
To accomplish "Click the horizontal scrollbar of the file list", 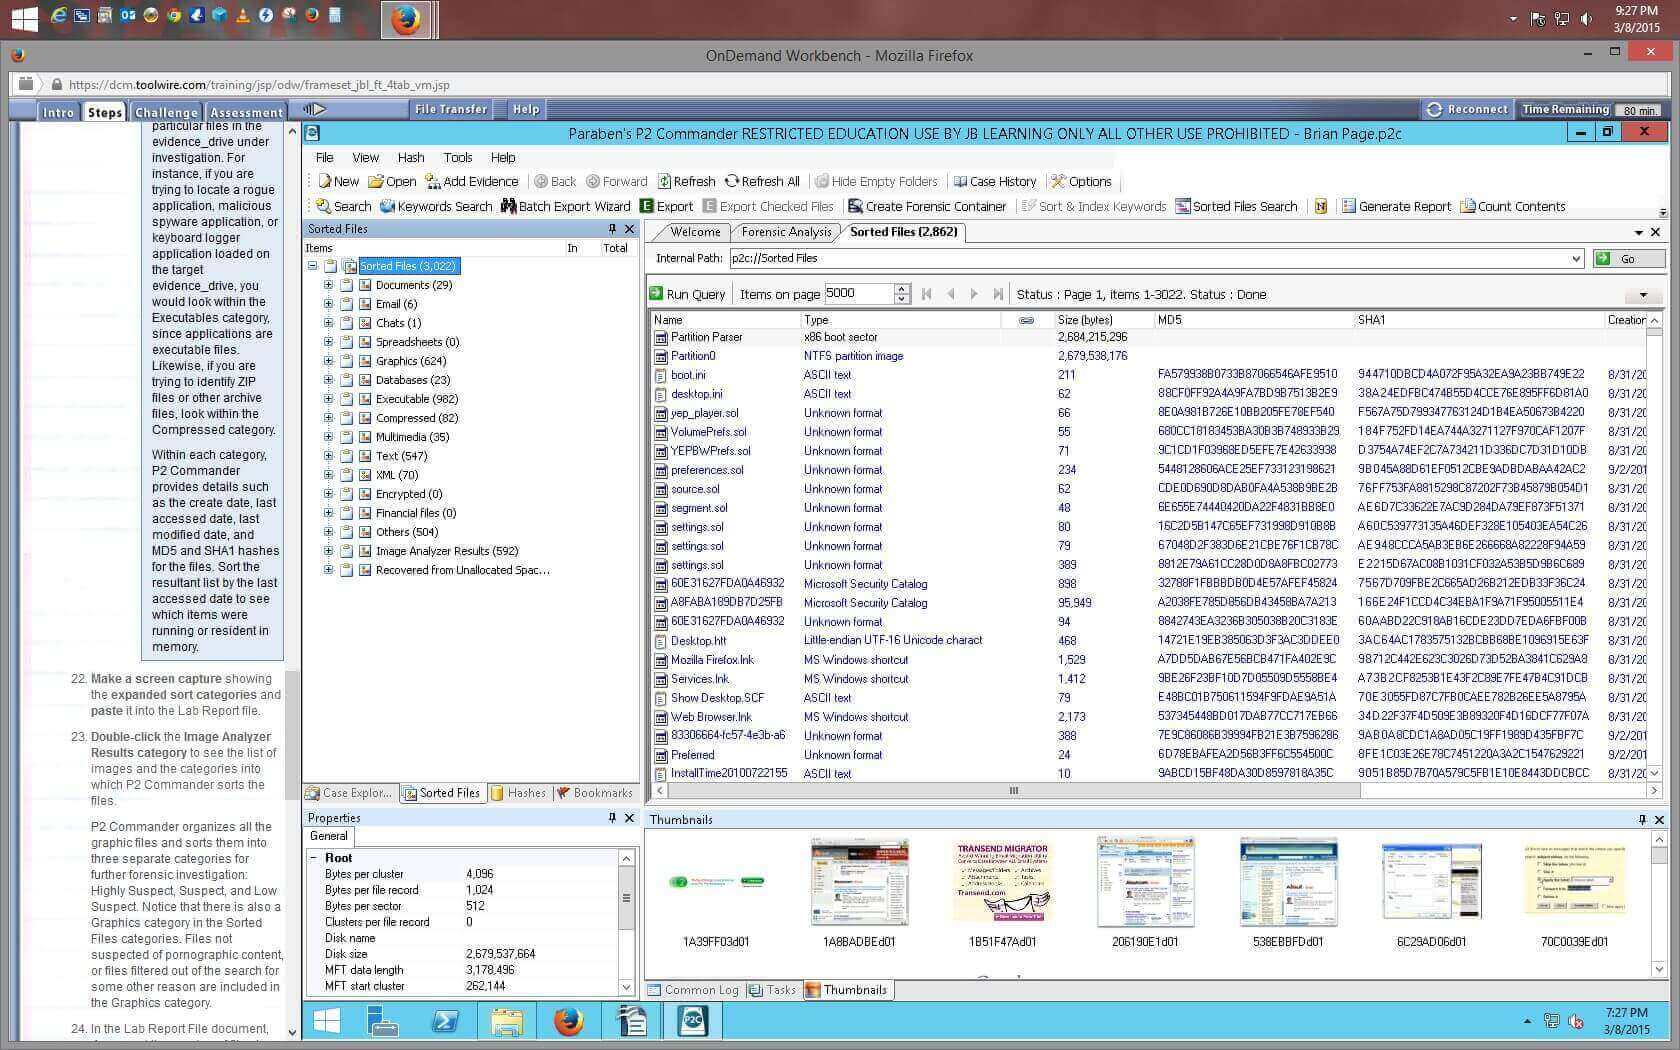I will pos(1013,790).
